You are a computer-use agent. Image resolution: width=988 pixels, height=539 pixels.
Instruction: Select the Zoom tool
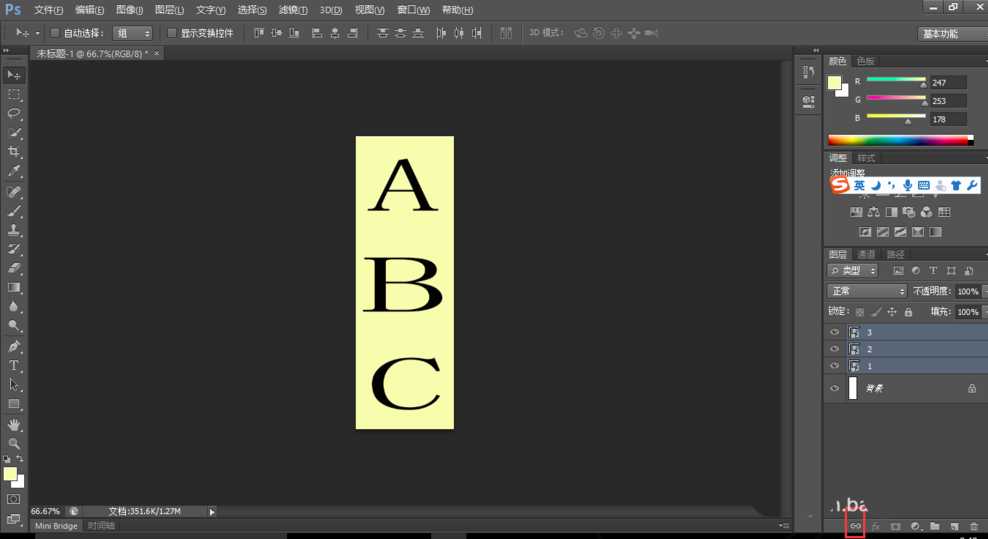(14, 443)
